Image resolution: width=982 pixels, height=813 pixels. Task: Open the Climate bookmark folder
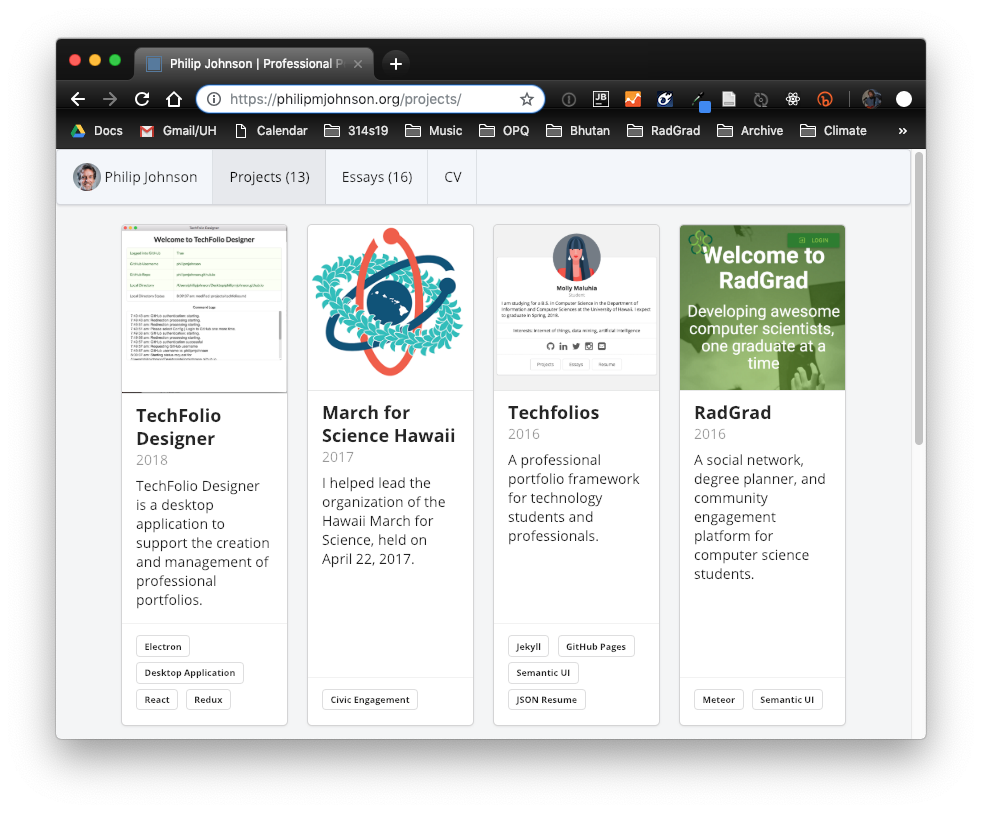click(834, 131)
